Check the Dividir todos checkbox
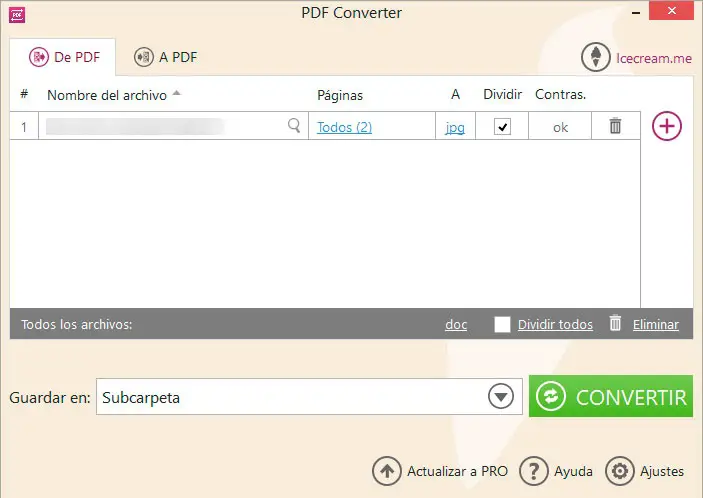This screenshot has height=498, width=703. (502, 324)
